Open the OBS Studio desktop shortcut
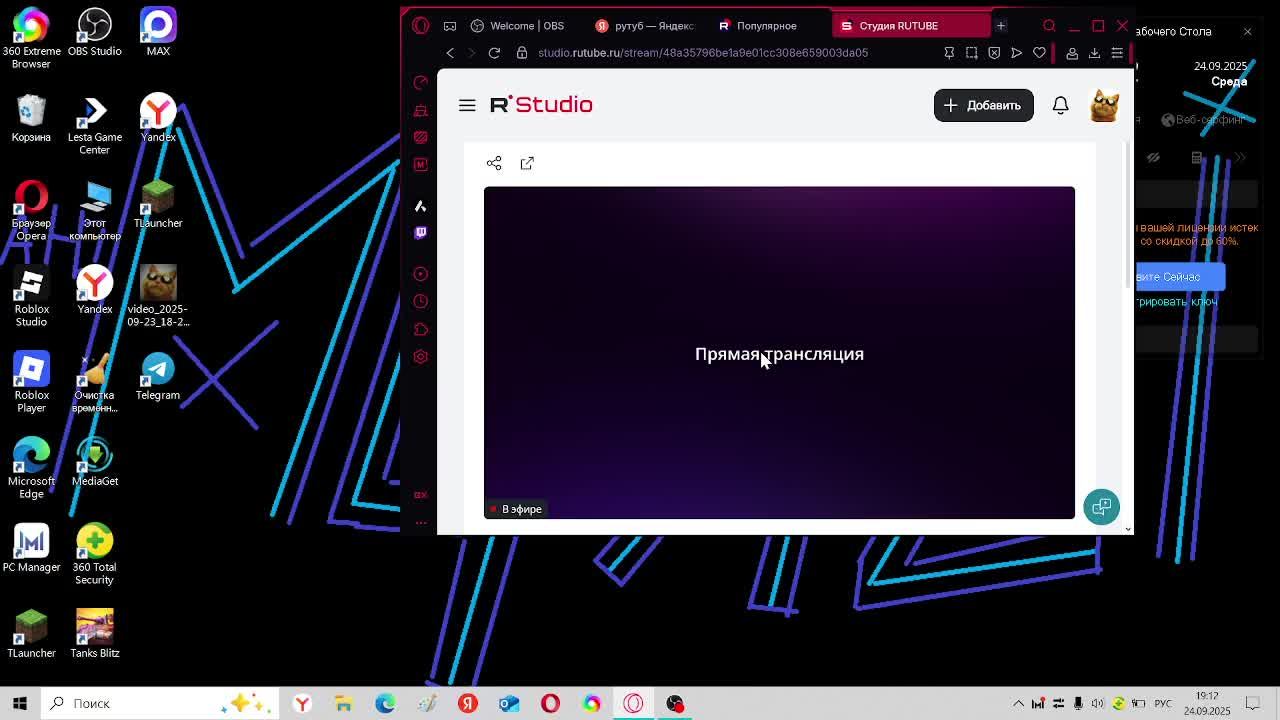 coord(94,33)
